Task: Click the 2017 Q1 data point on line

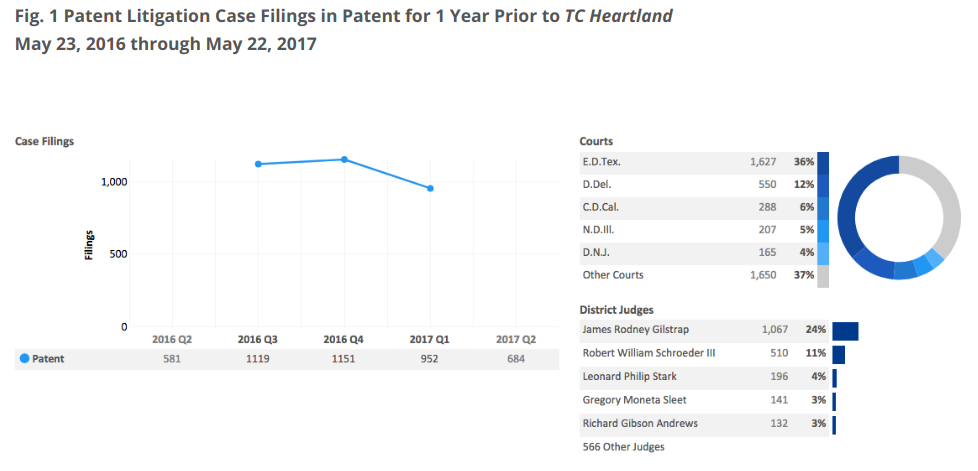Action: [x=430, y=188]
